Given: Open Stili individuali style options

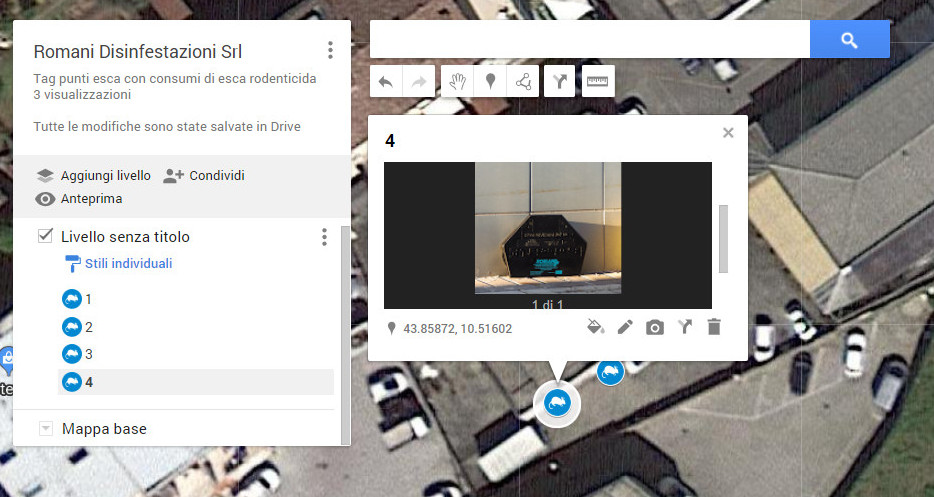Looking at the screenshot, I should [119, 263].
